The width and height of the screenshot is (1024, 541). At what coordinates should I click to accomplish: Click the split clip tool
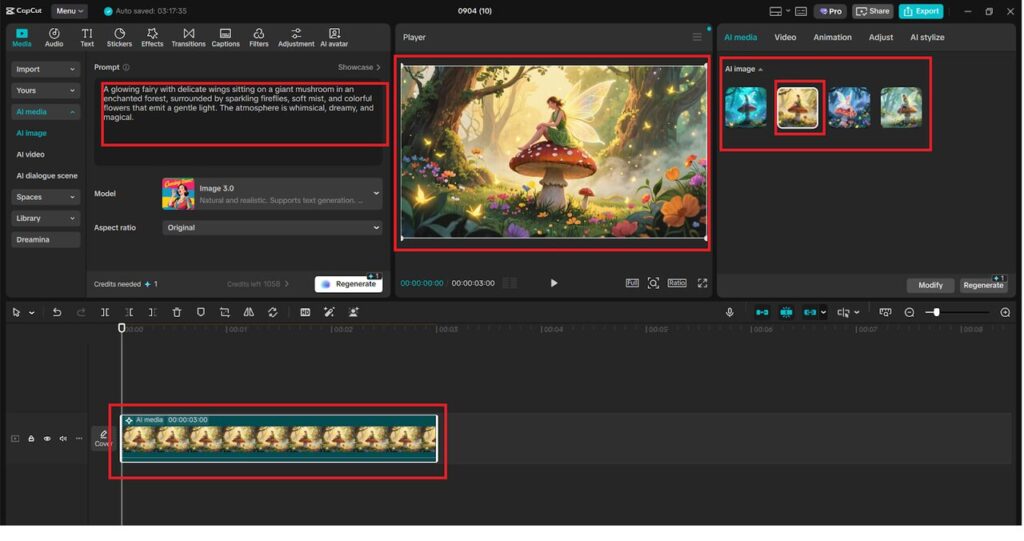[x=105, y=312]
